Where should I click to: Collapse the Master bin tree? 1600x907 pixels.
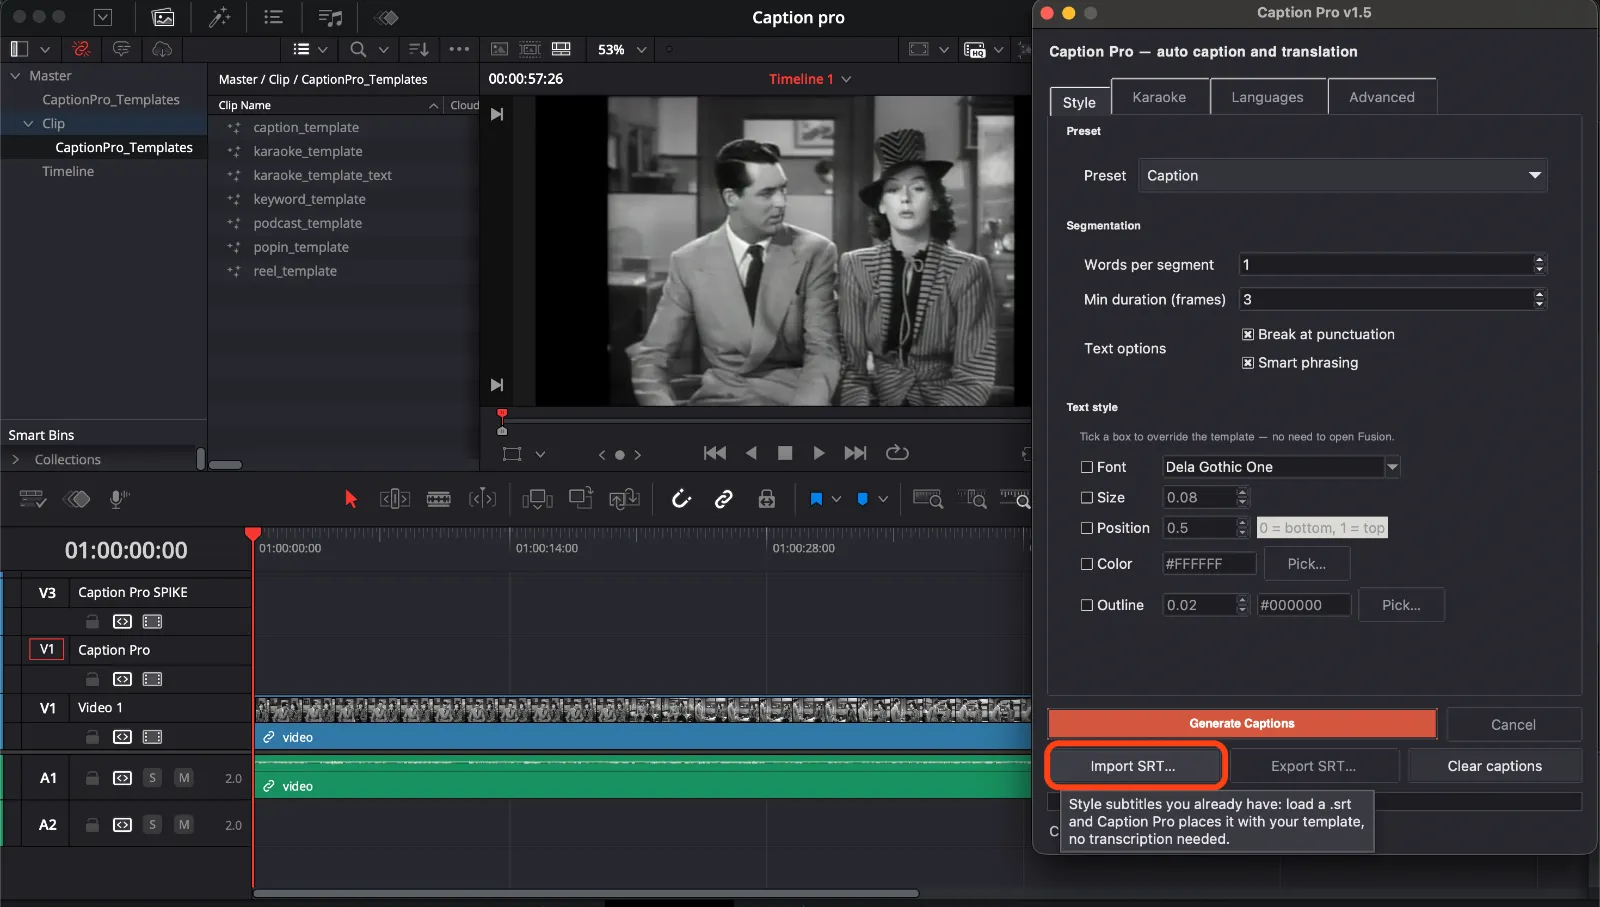(x=15, y=76)
